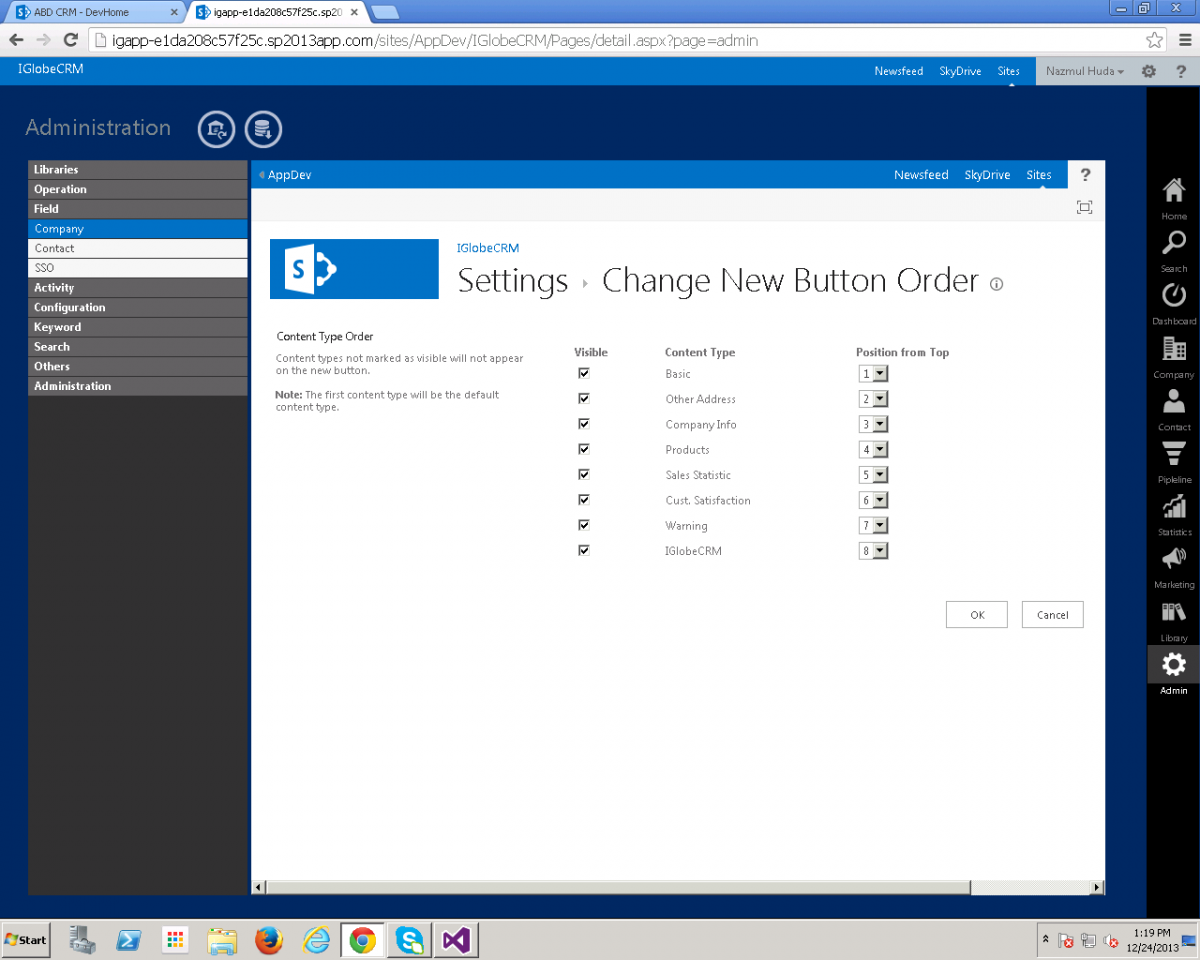Image resolution: width=1200 pixels, height=960 pixels.
Task: Click the Start button
Action: (27, 940)
